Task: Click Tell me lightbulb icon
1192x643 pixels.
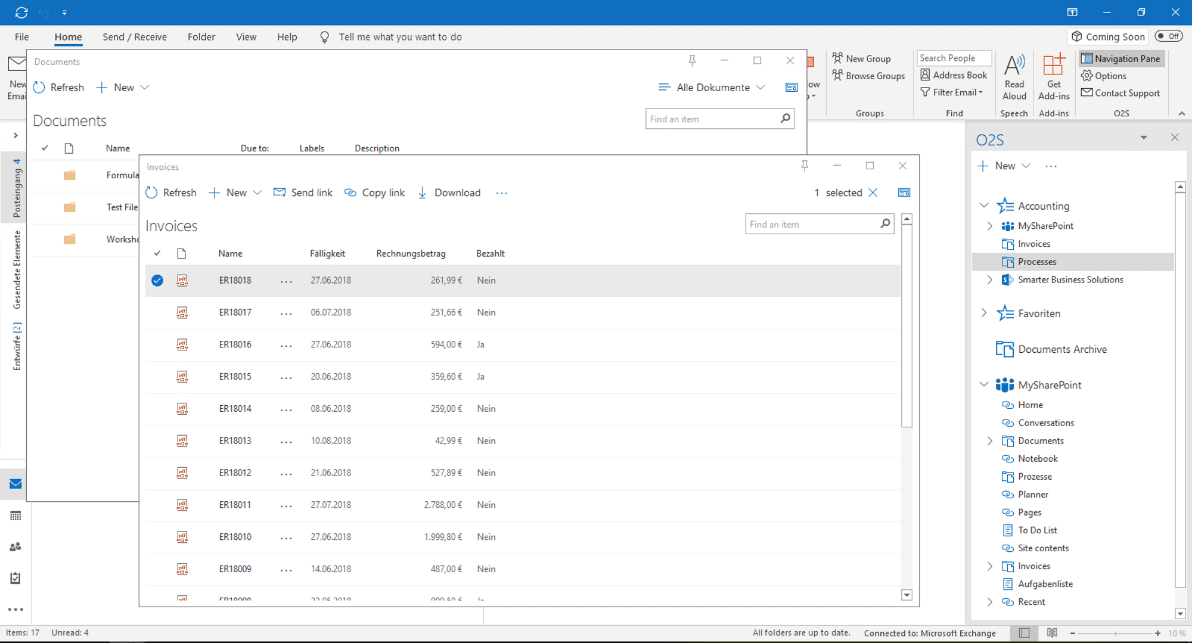Action: click(x=325, y=37)
